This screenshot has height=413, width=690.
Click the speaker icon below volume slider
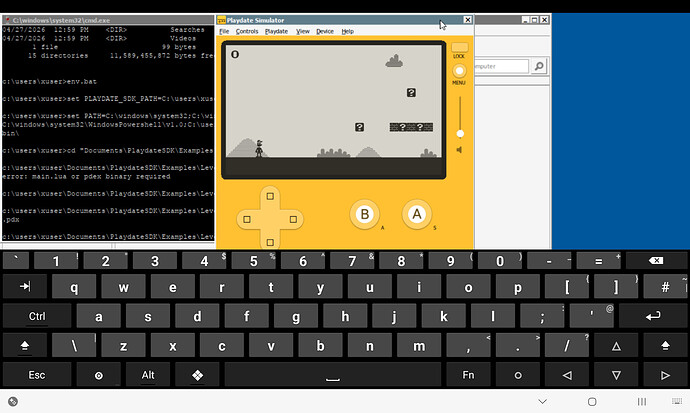(x=459, y=150)
